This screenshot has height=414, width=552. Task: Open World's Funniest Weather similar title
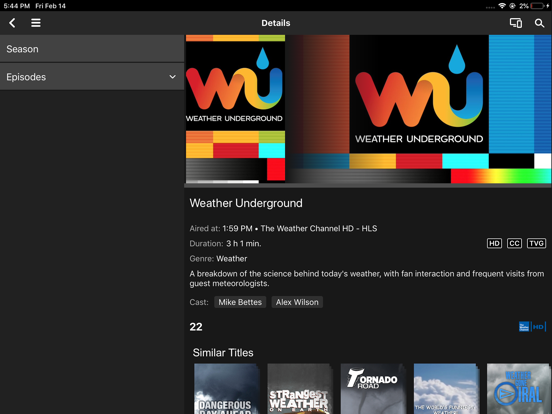tap(446, 389)
